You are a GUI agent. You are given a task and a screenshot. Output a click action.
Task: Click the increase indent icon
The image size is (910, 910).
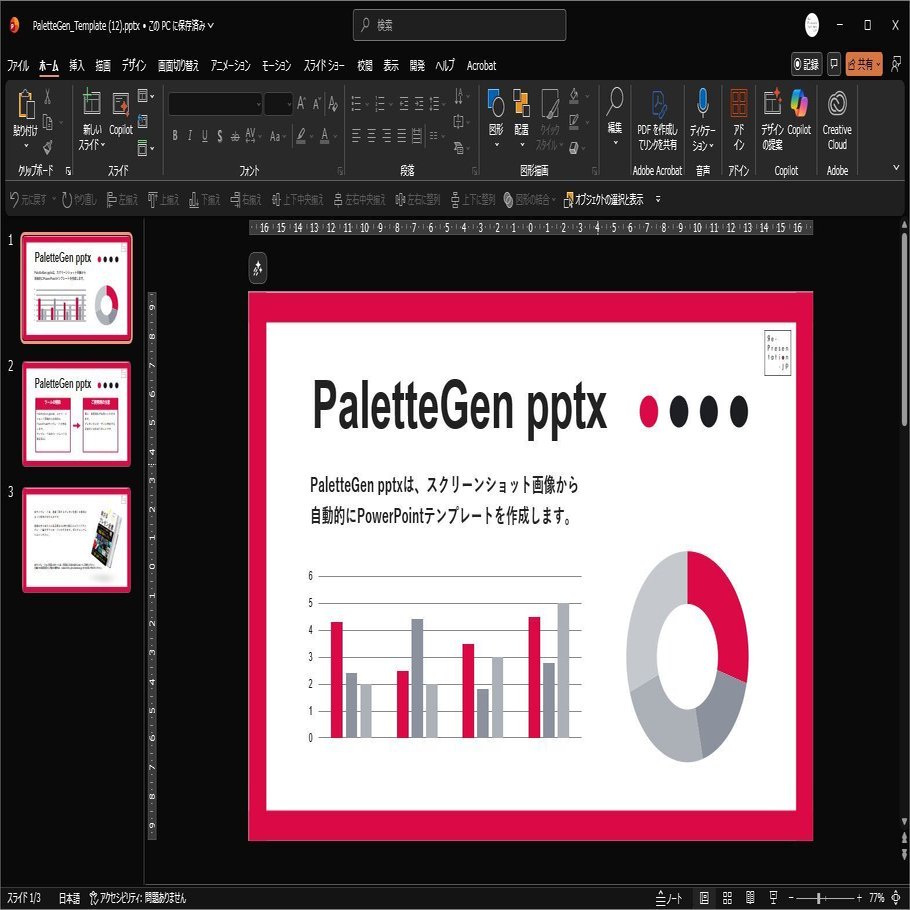click(x=419, y=104)
